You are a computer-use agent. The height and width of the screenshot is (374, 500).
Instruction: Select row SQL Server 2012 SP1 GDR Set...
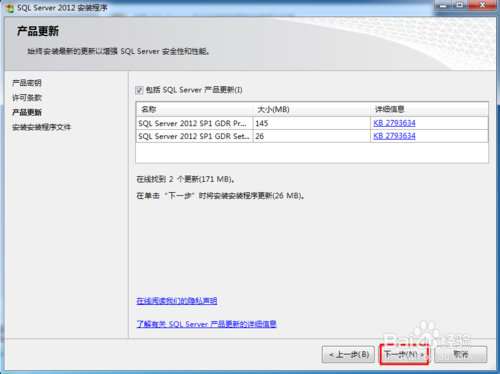pos(312,136)
